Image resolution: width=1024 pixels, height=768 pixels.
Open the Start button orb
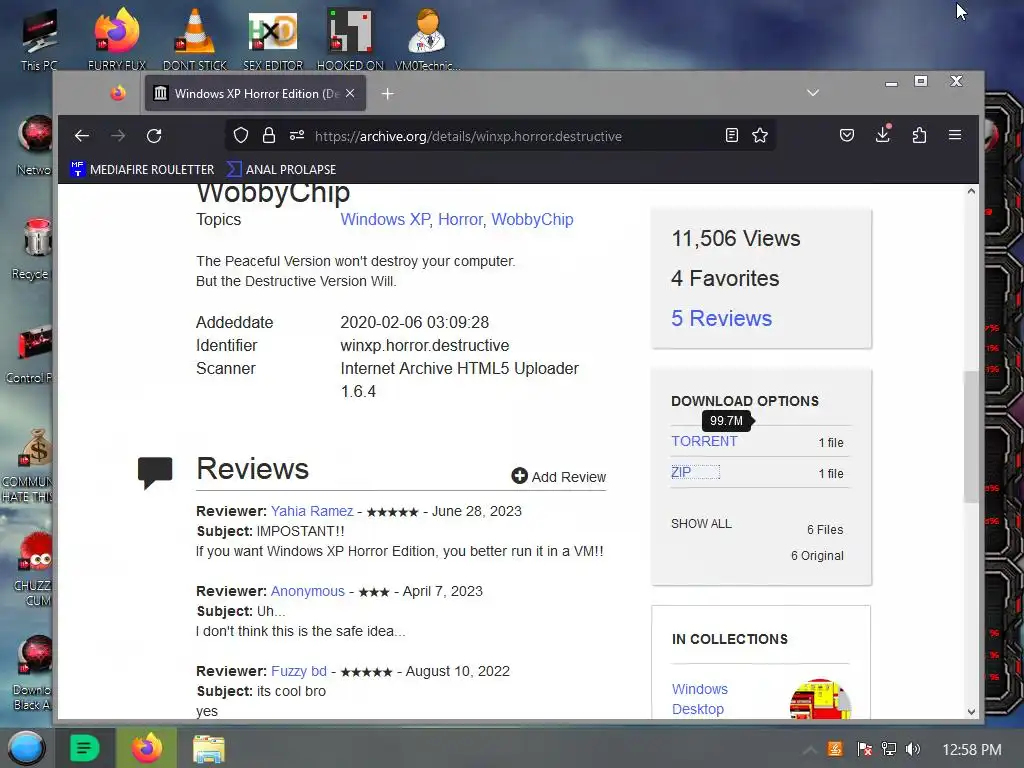(x=26, y=748)
